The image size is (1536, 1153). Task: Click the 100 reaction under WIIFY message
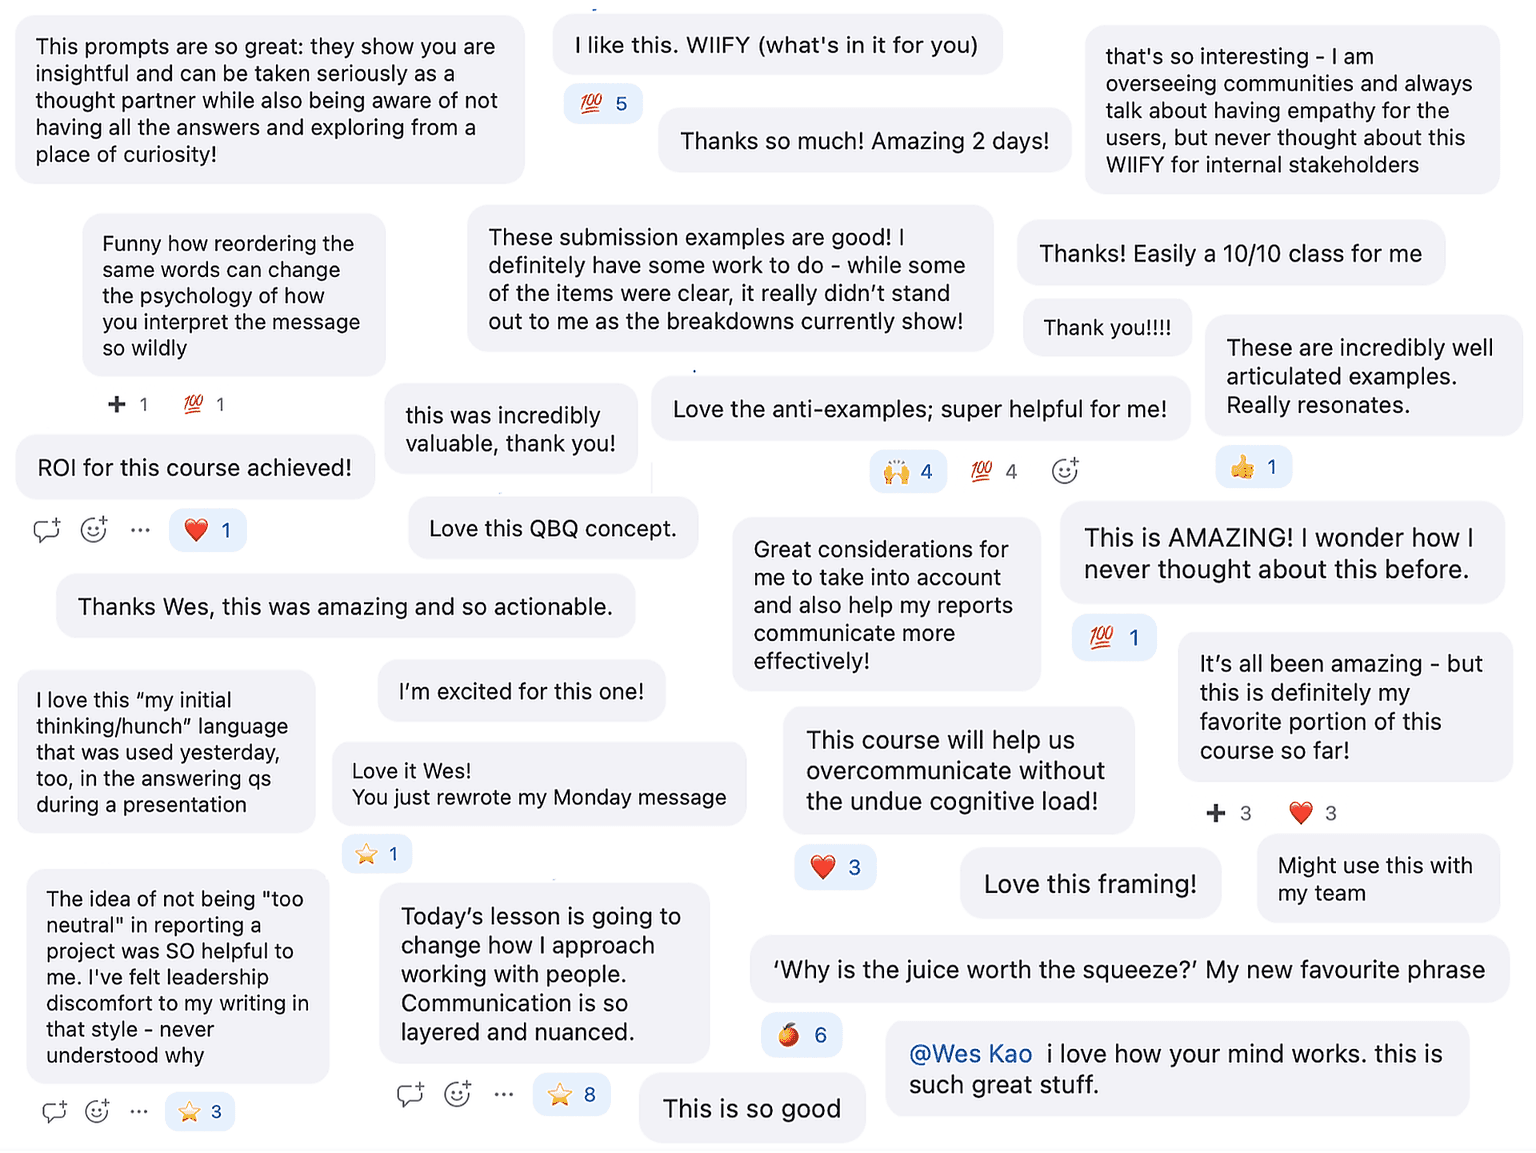[603, 104]
